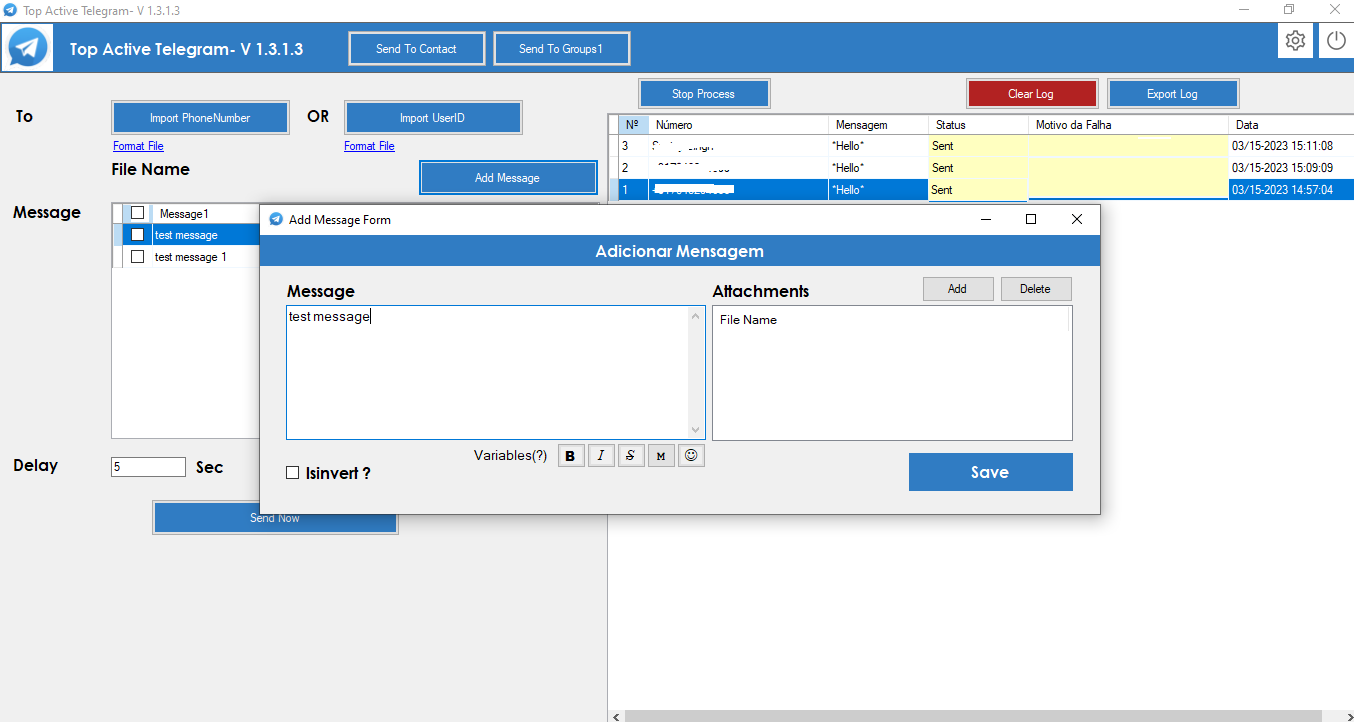The height and width of the screenshot is (722, 1354).
Task: Click the Add Message button
Action: click(507, 178)
